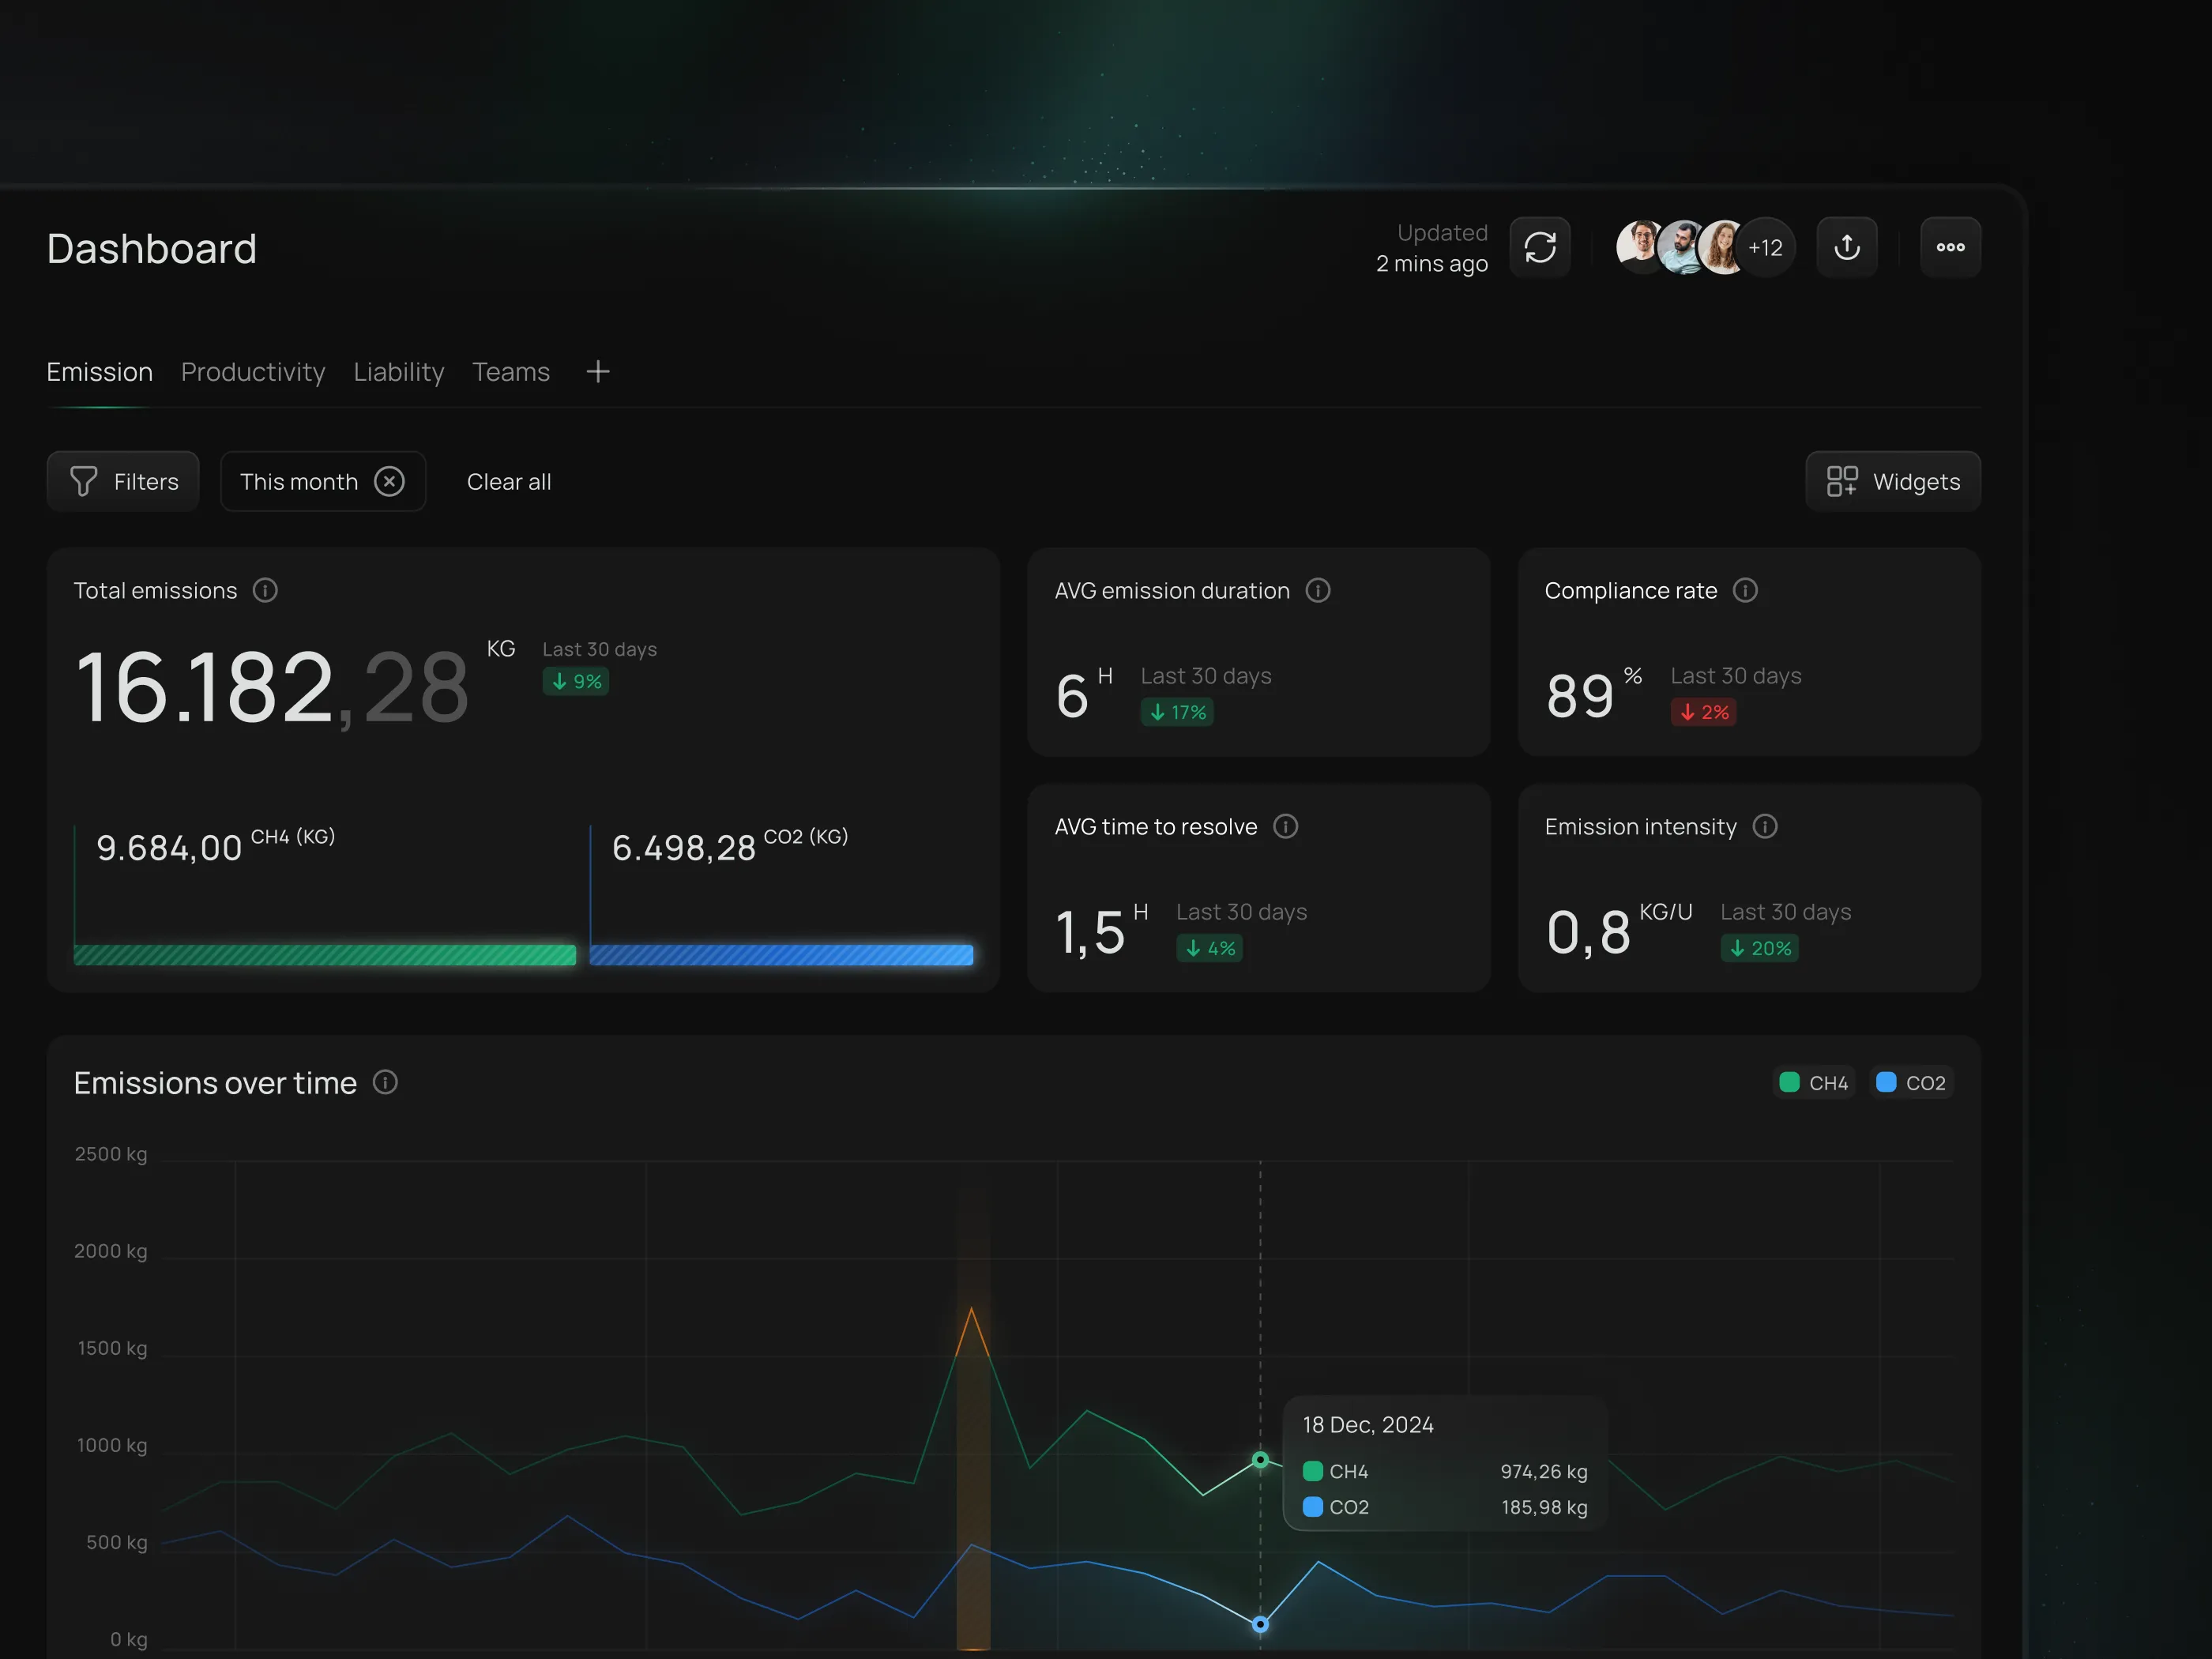Click the 974,26 kg tooltip value

click(x=1544, y=1472)
